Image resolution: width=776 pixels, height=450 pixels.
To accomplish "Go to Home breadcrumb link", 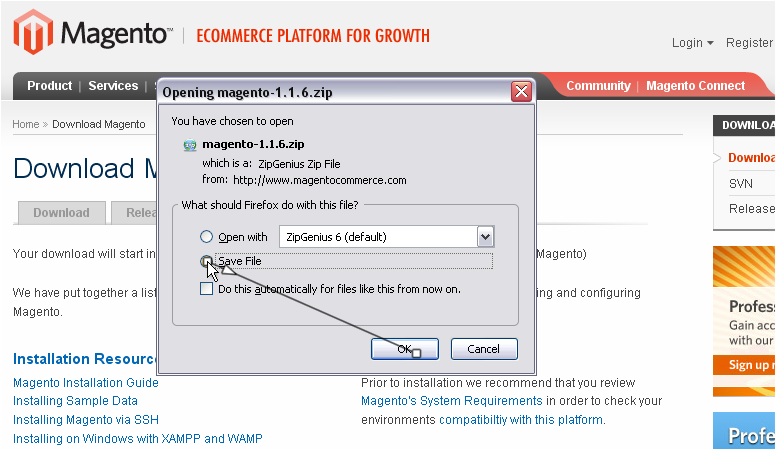I will [25, 125].
